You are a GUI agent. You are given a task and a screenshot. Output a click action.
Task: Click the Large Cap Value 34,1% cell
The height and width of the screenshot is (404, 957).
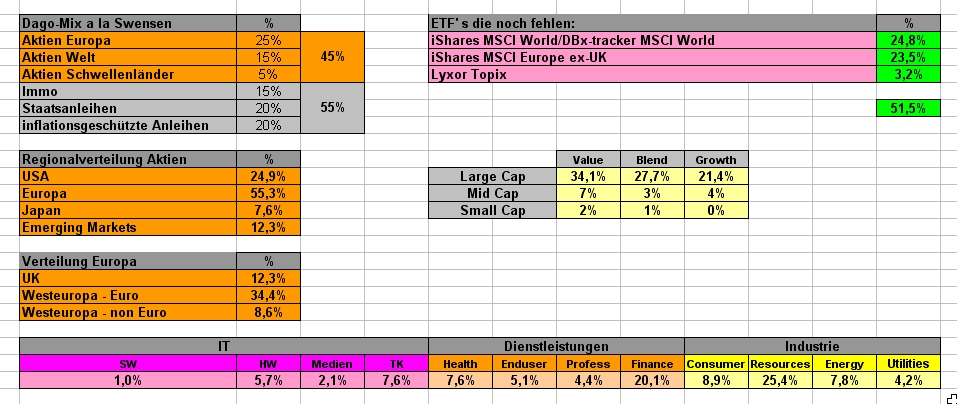(587, 176)
